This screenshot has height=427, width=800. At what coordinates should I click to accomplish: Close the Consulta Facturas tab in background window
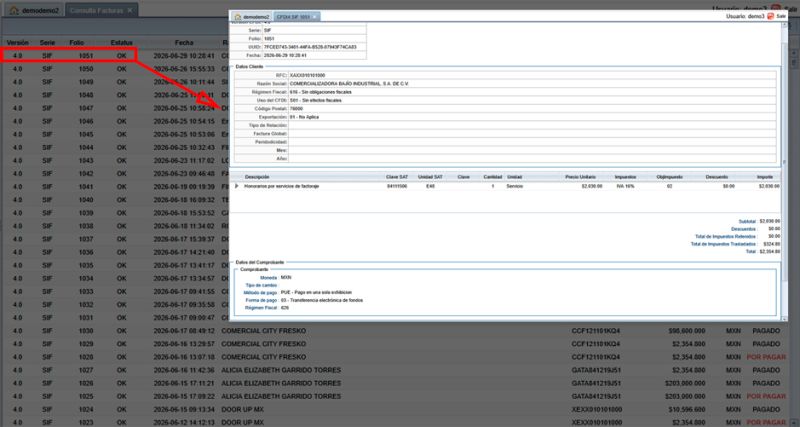coord(130,10)
